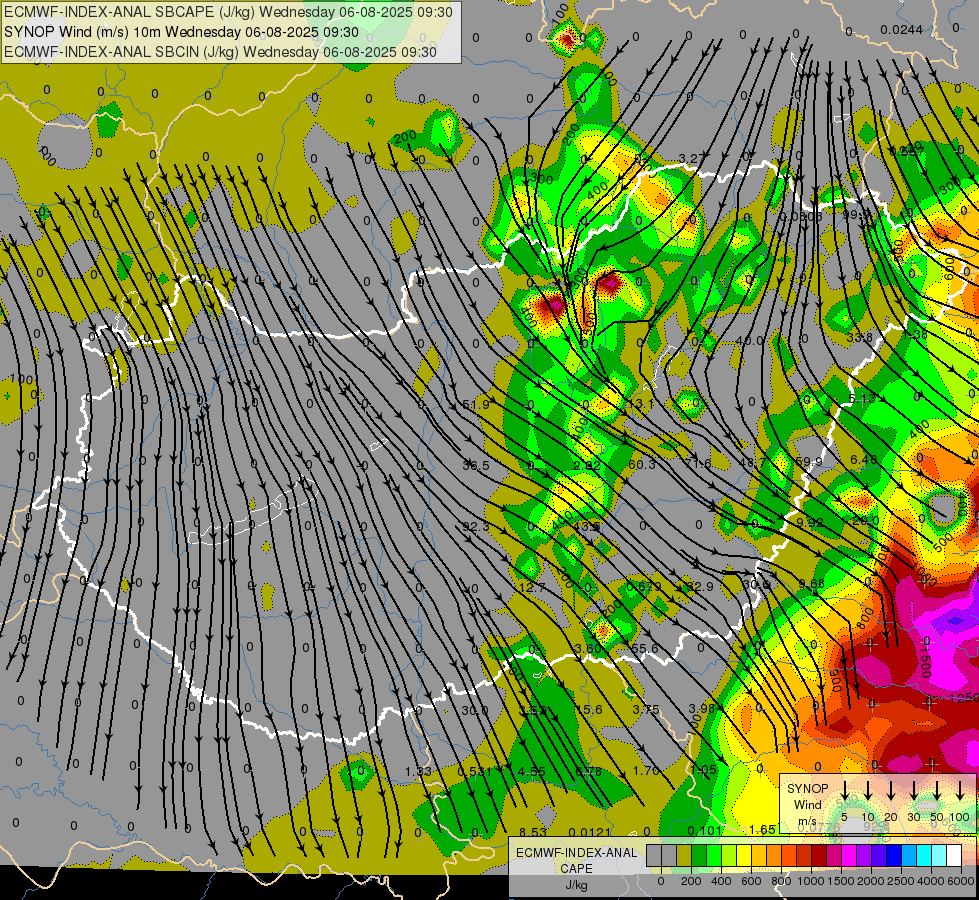
Task: Click the 9.68 value on the map
Action: point(811,583)
